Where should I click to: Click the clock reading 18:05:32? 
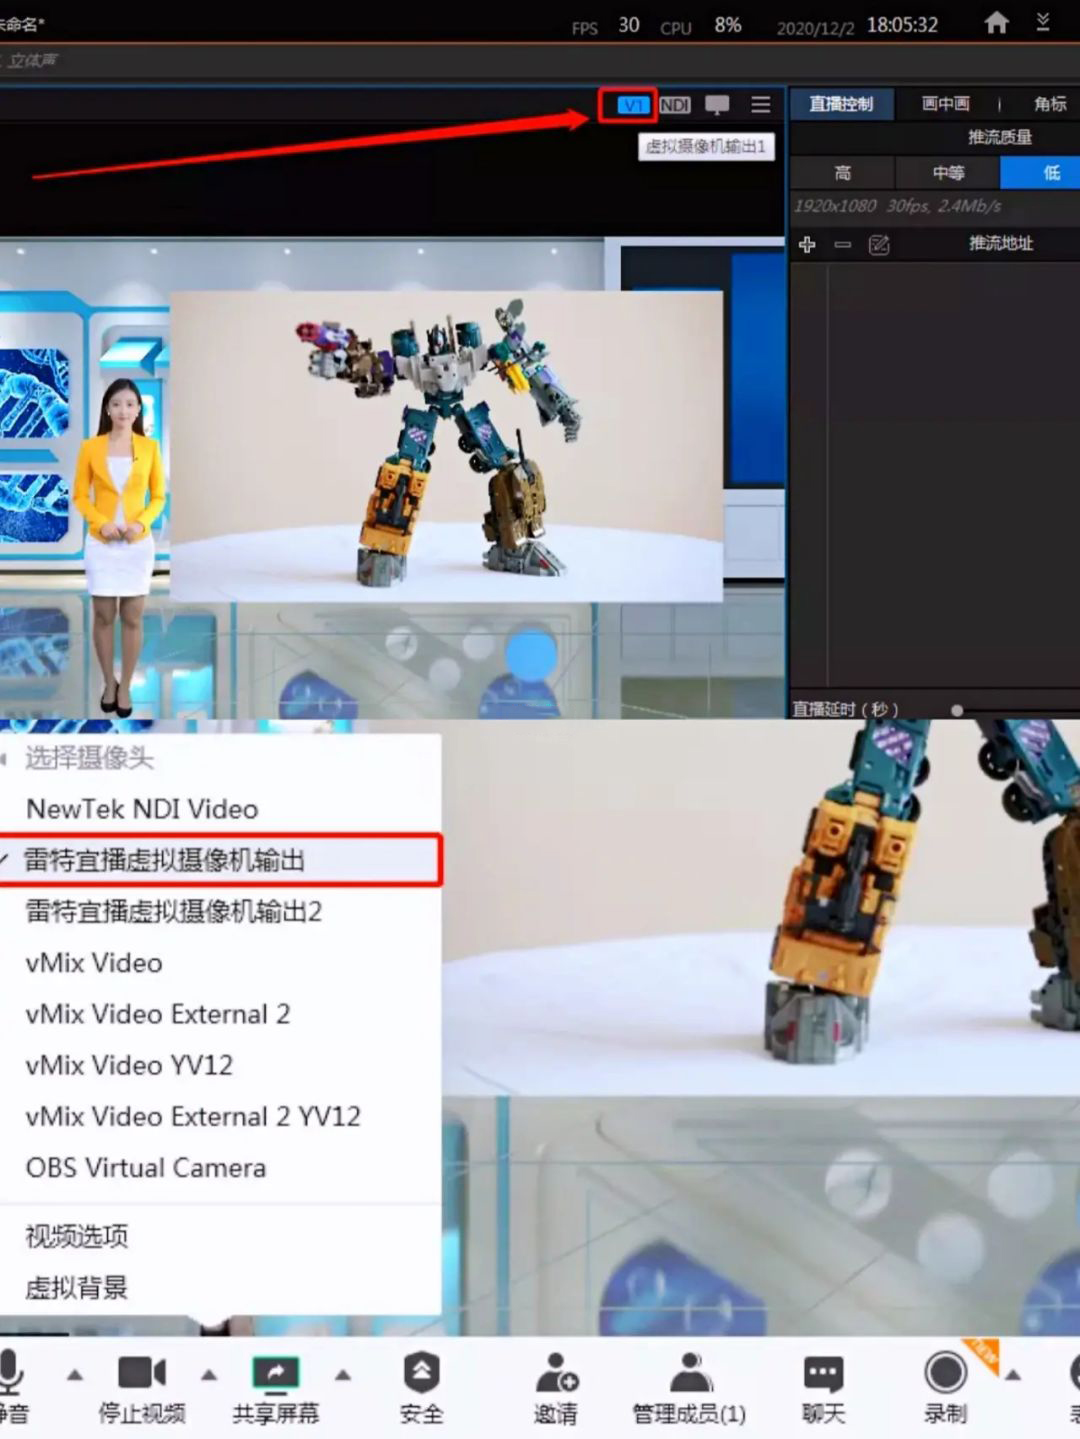click(x=902, y=25)
